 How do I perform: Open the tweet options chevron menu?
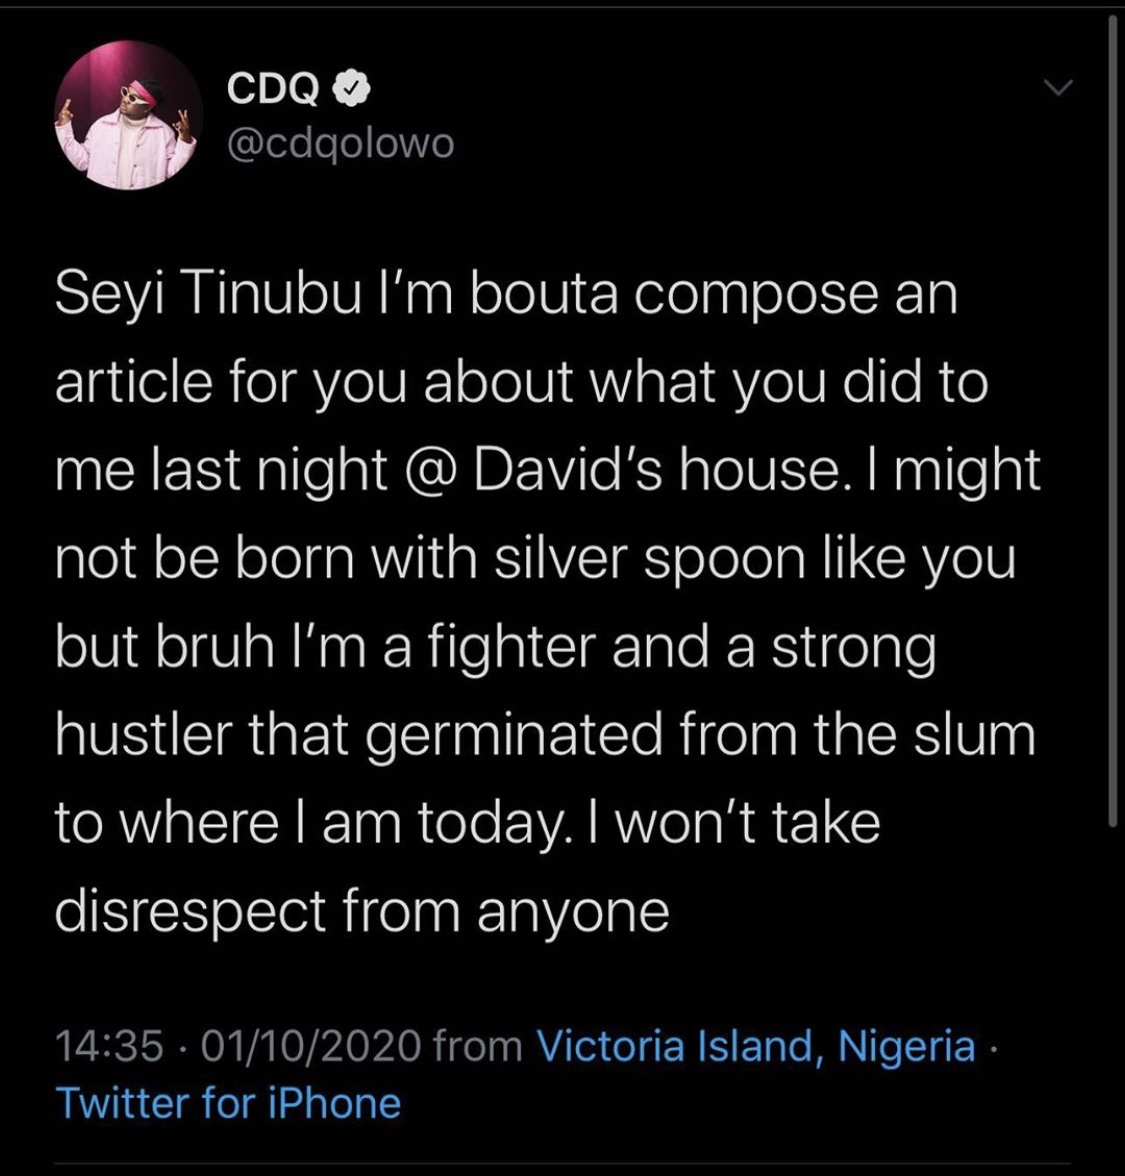point(1058,90)
